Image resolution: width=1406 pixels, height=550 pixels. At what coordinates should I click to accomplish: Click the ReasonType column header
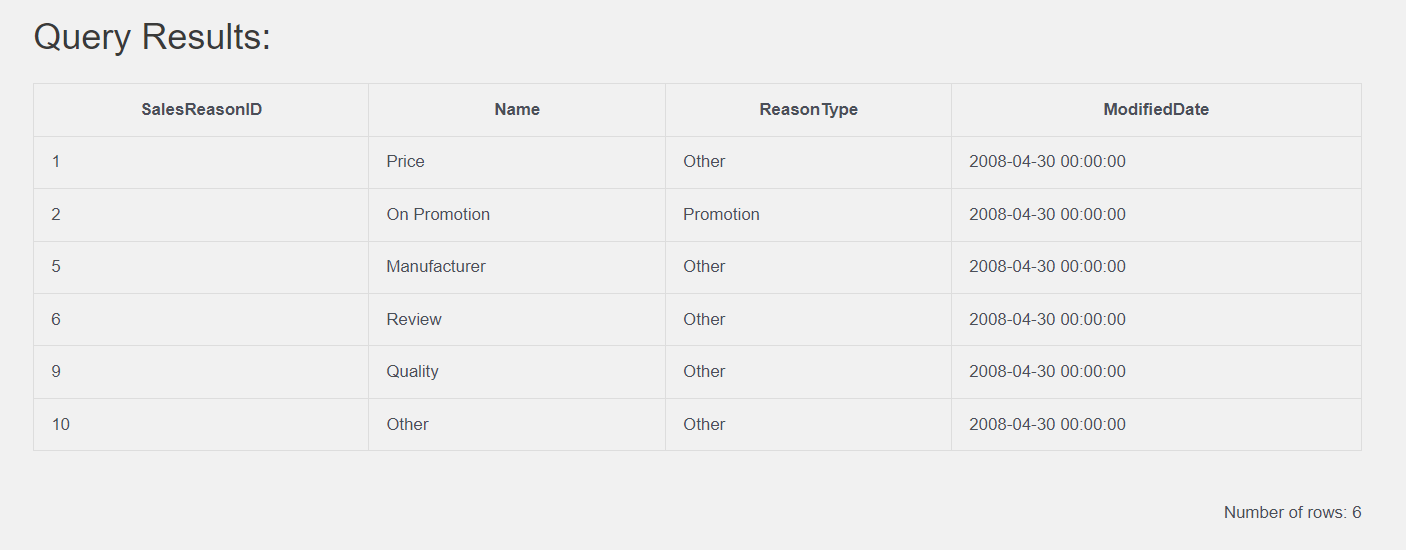[808, 110]
